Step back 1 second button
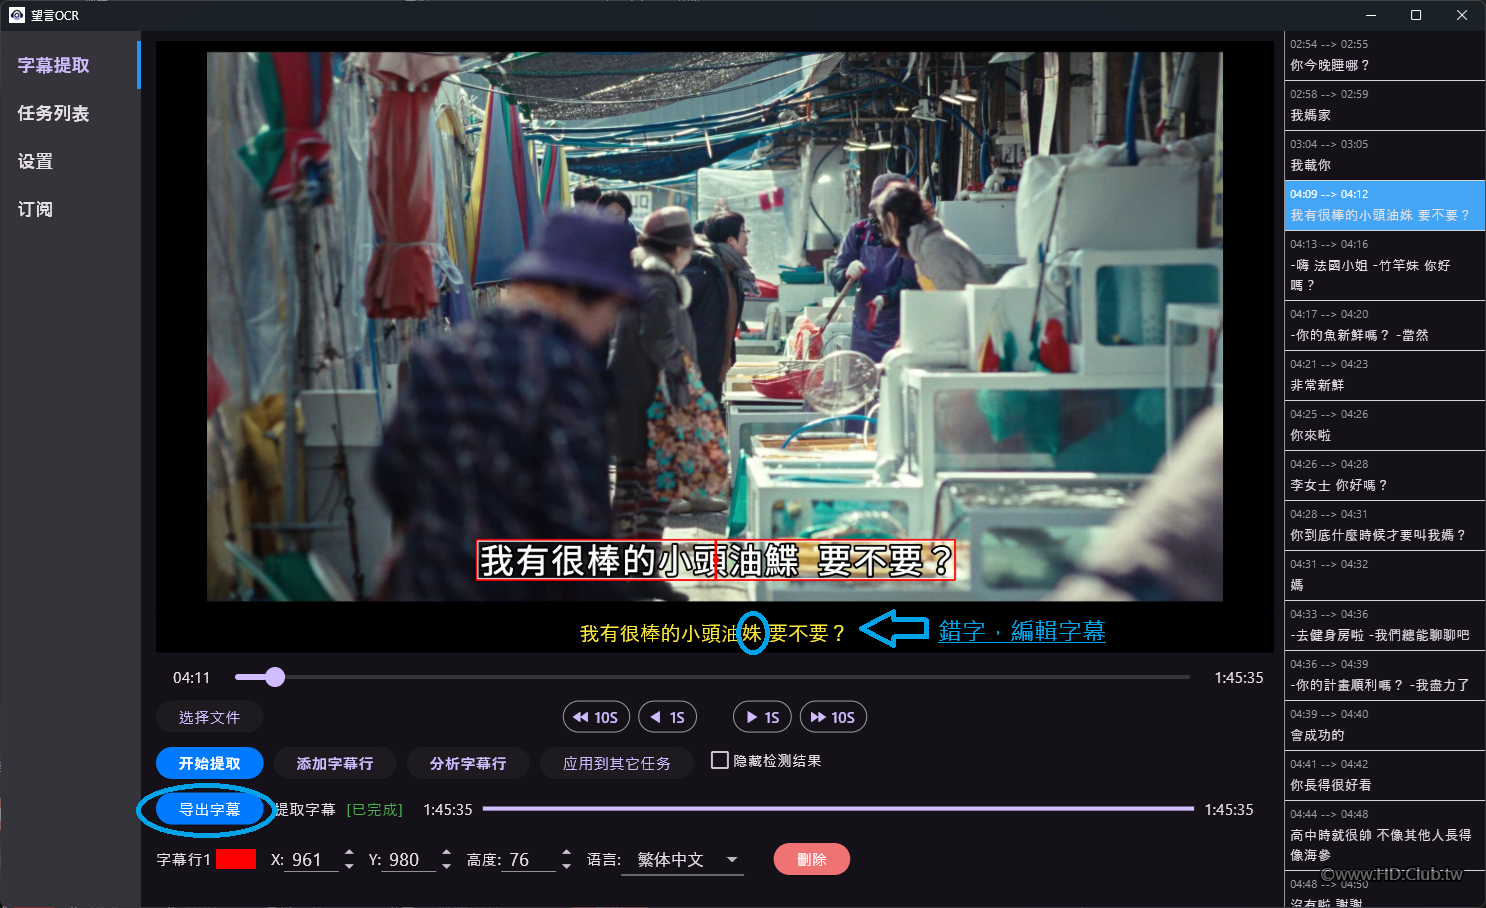The image size is (1486, 908). pos(667,717)
